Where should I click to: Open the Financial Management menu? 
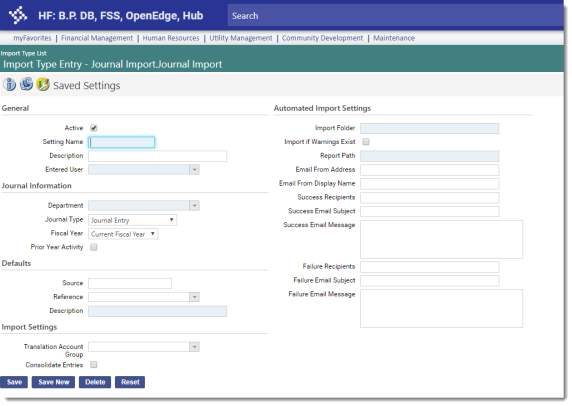click(97, 38)
